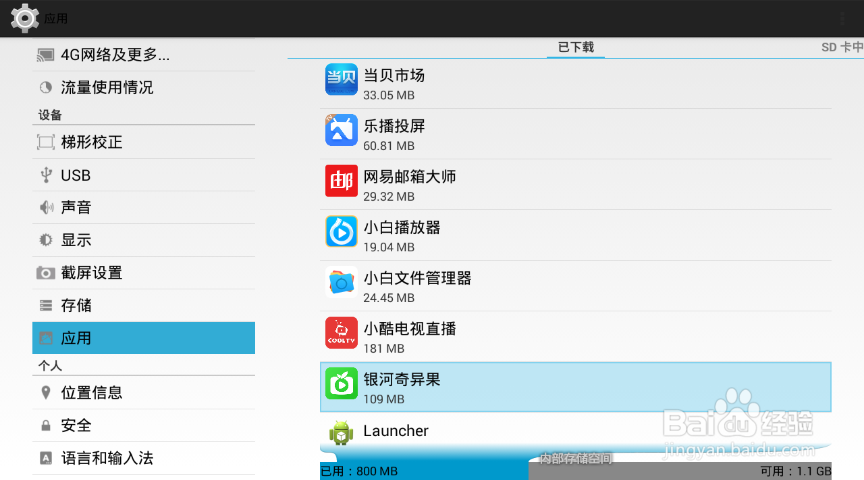Screen dimensions: 864x480
Task: Click the 181 MB size text
Action: pos(384,349)
